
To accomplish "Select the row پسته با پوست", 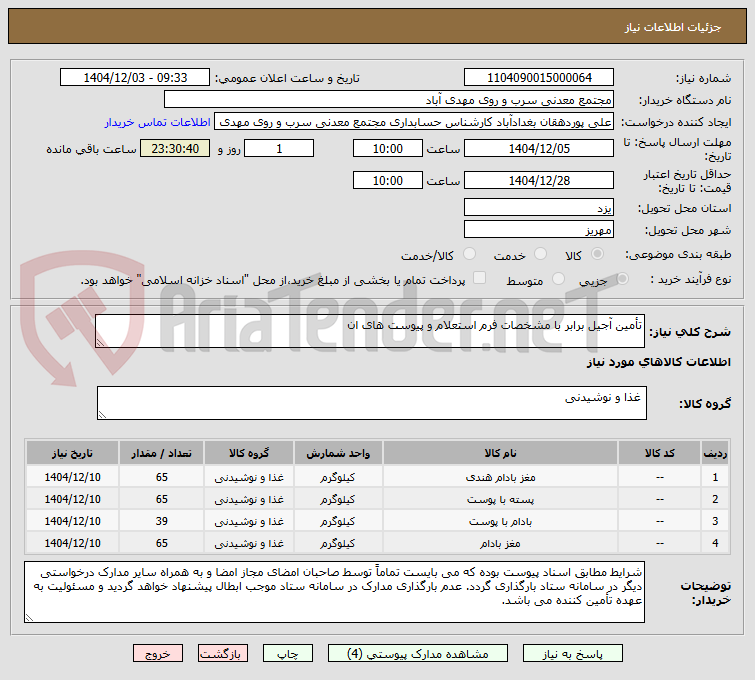I will click(x=378, y=499).
